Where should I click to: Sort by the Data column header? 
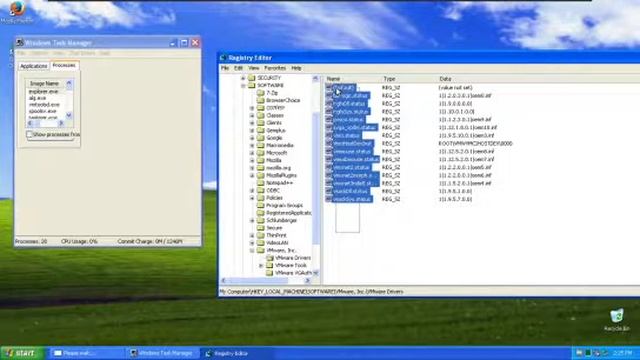coord(538,79)
